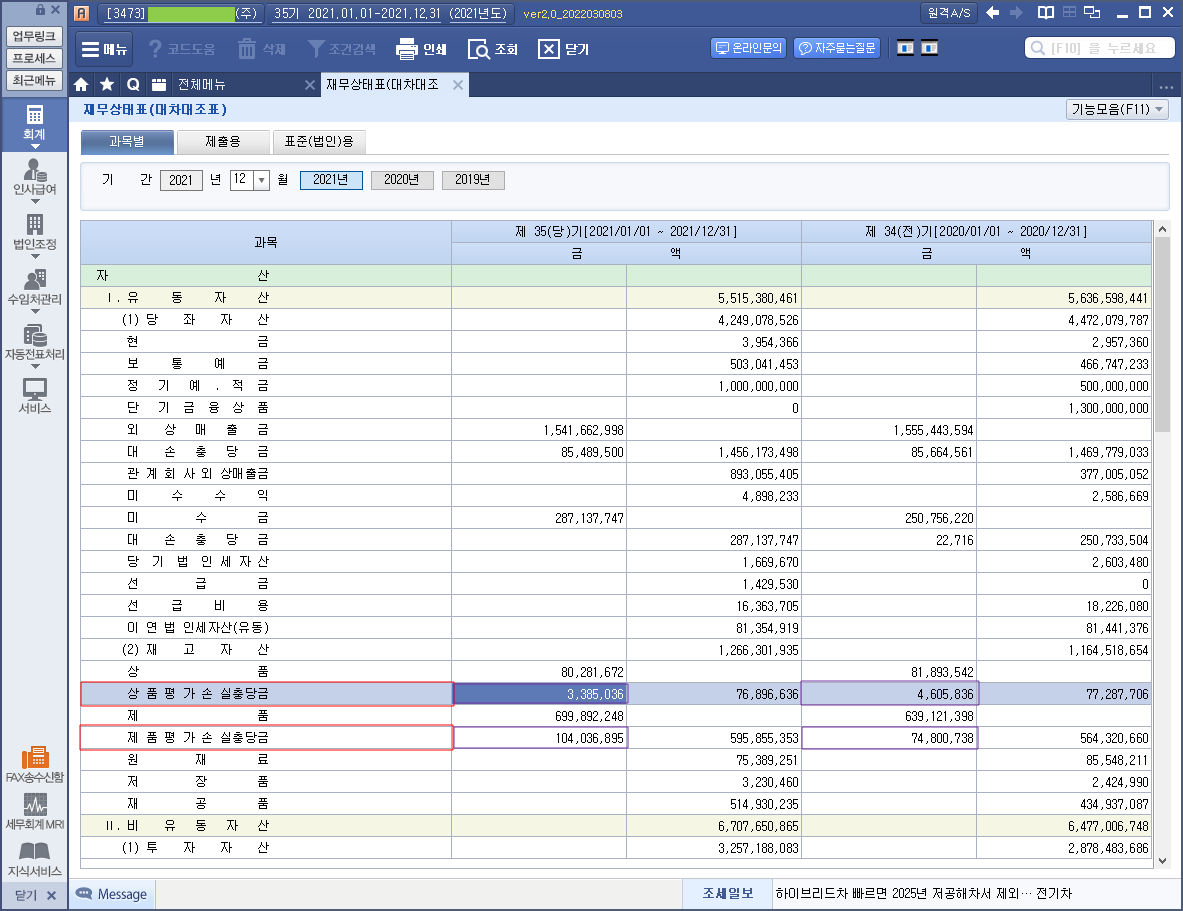
Task: Select the 2021년 year toggle button
Action: click(331, 180)
